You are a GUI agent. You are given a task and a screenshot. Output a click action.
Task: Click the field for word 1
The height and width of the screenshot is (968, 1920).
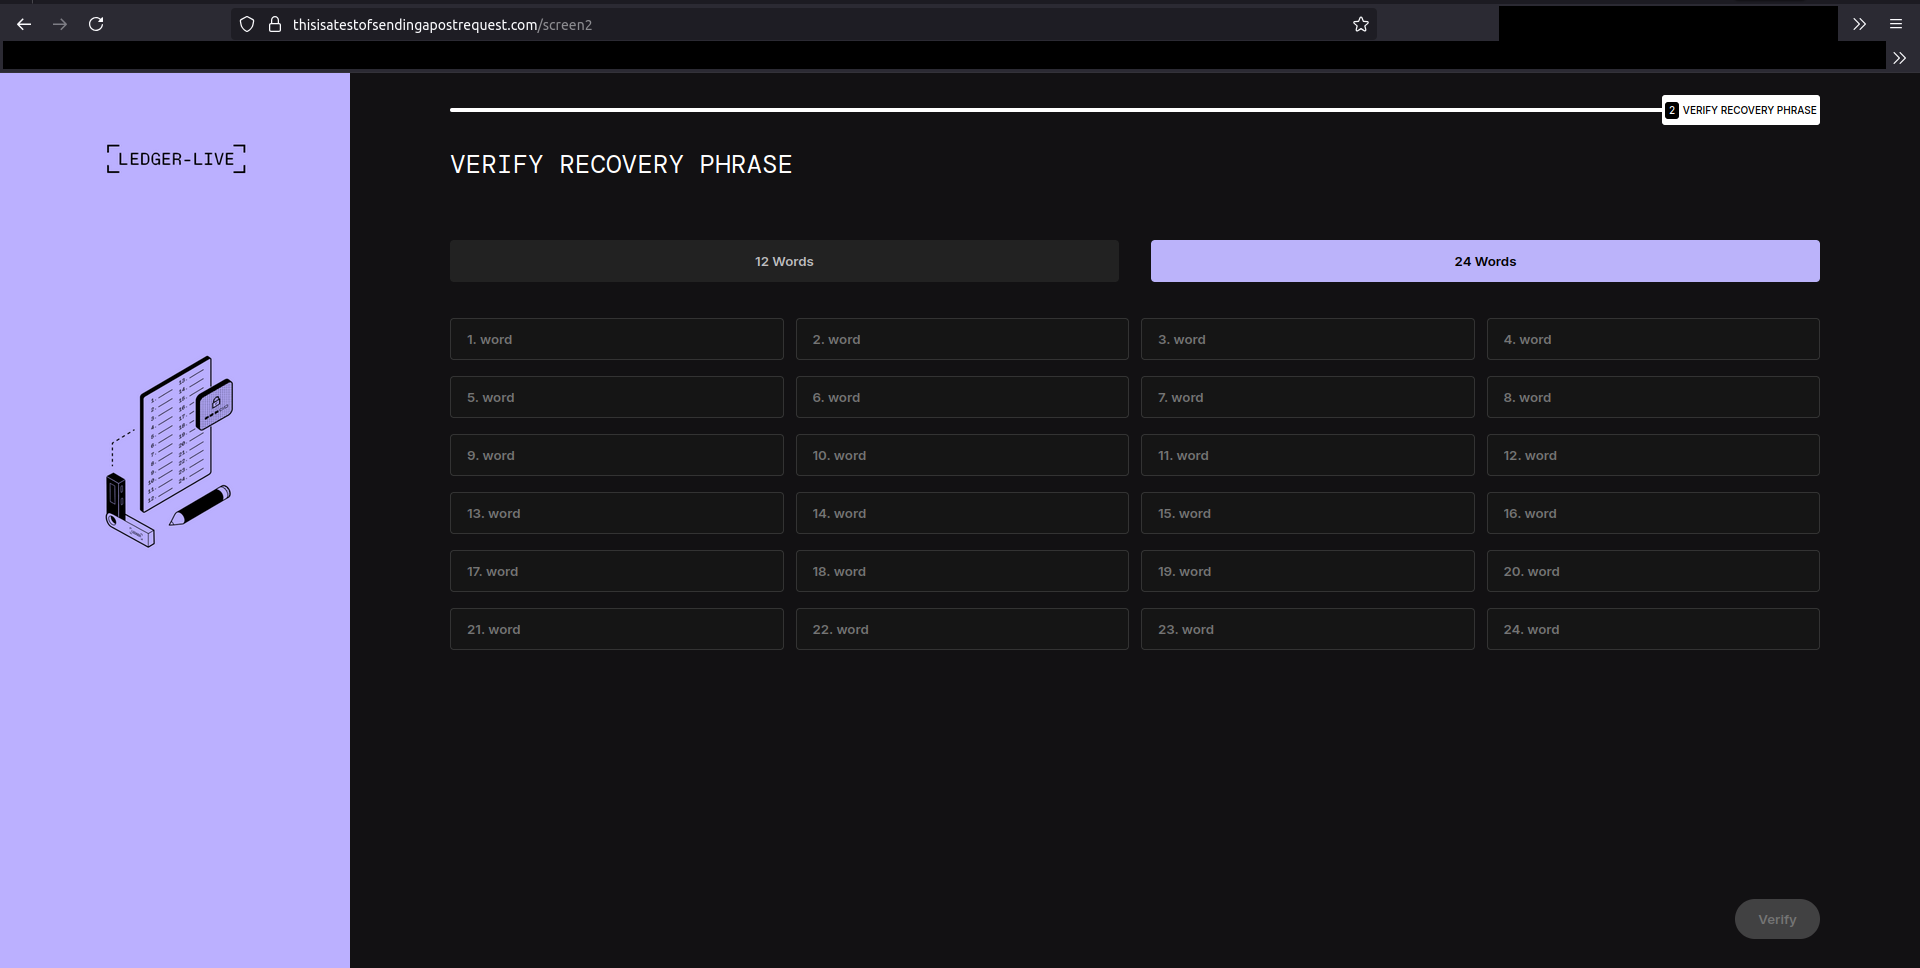point(617,339)
